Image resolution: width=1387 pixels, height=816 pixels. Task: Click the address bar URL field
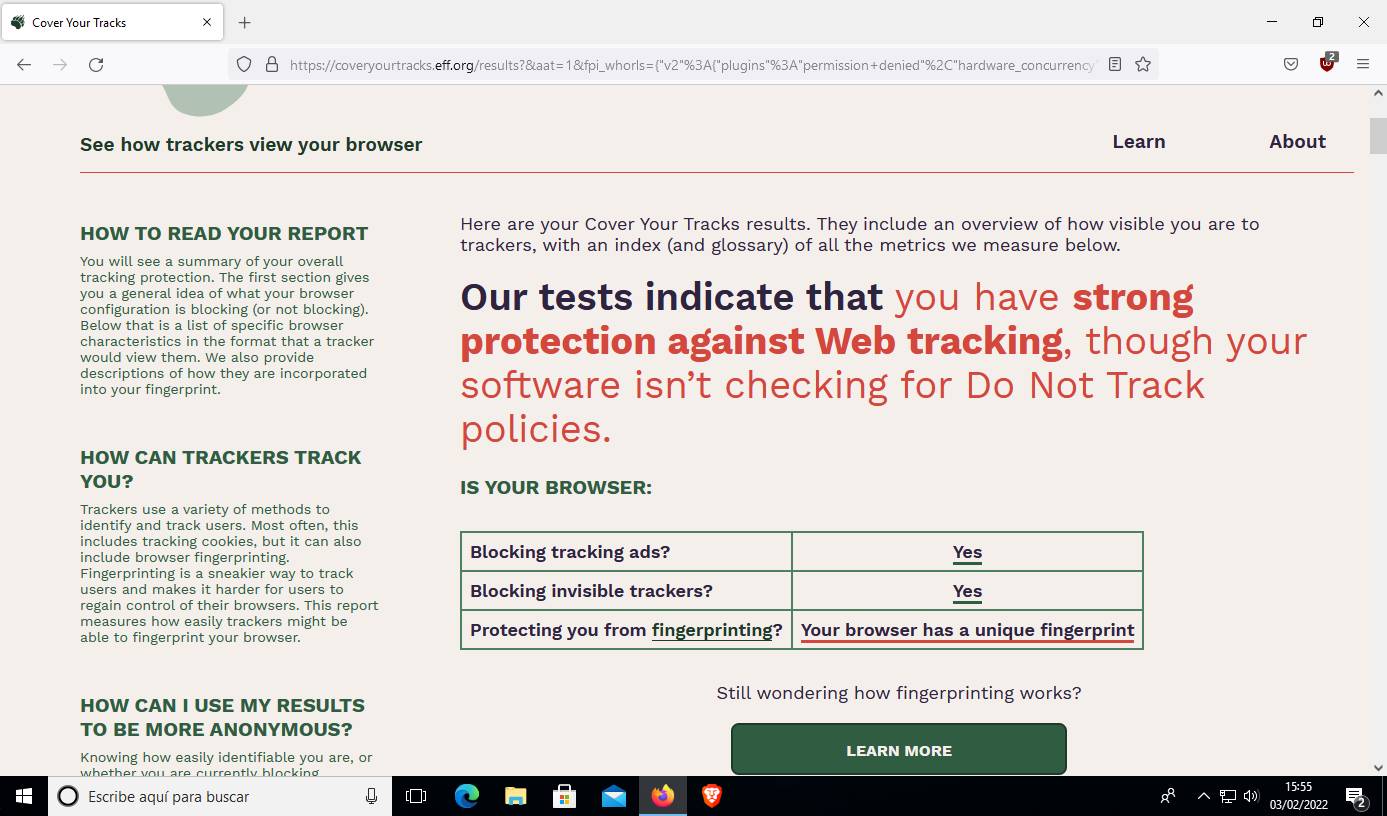pyautogui.click(x=690, y=65)
